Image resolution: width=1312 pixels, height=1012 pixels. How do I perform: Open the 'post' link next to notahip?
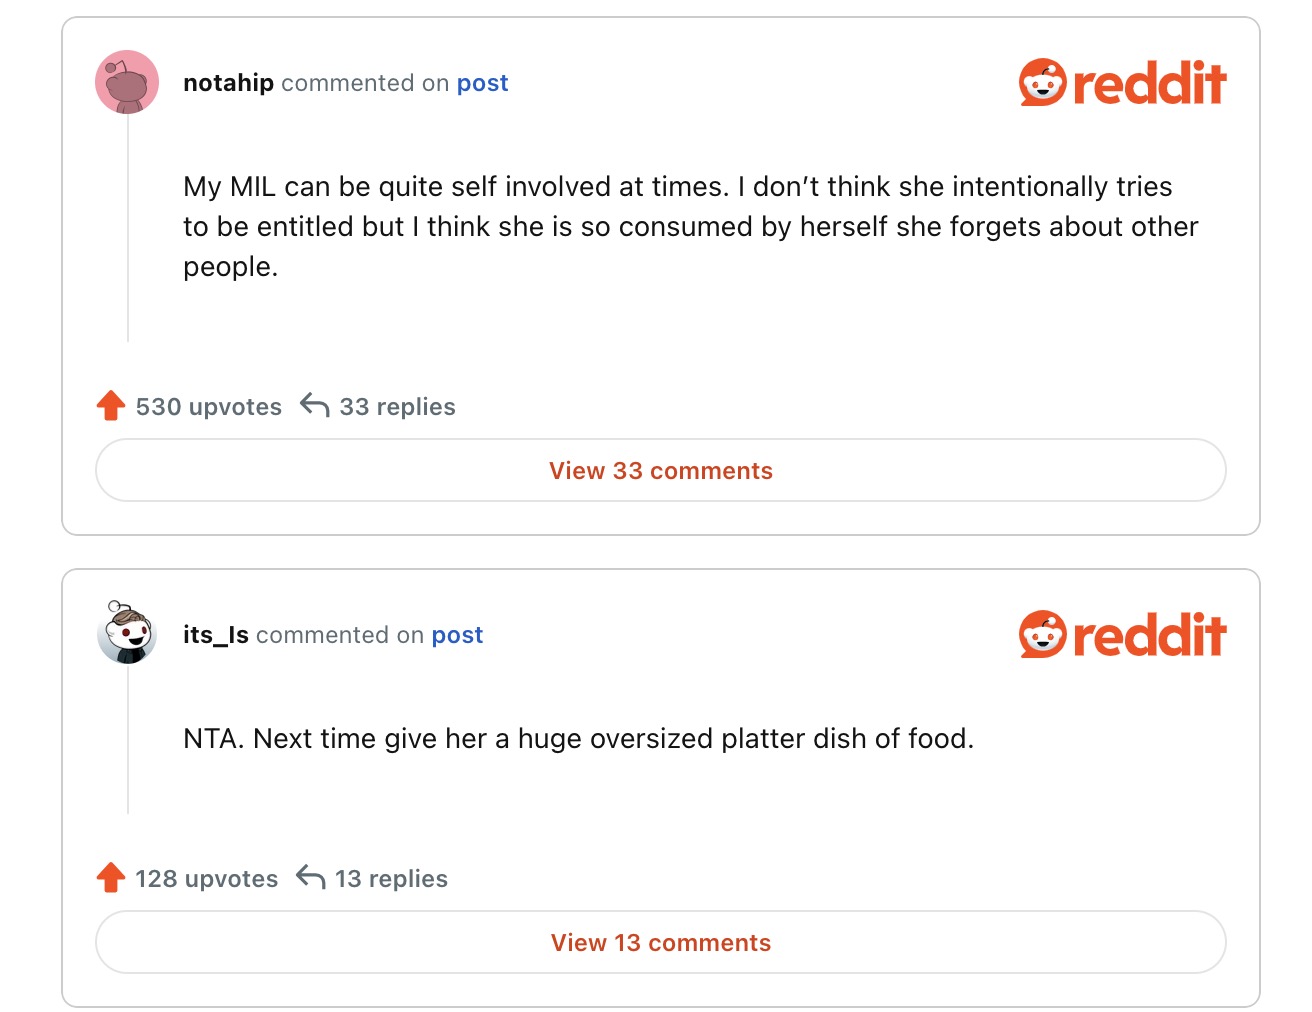pyautogui.click(x=482, y=83)
